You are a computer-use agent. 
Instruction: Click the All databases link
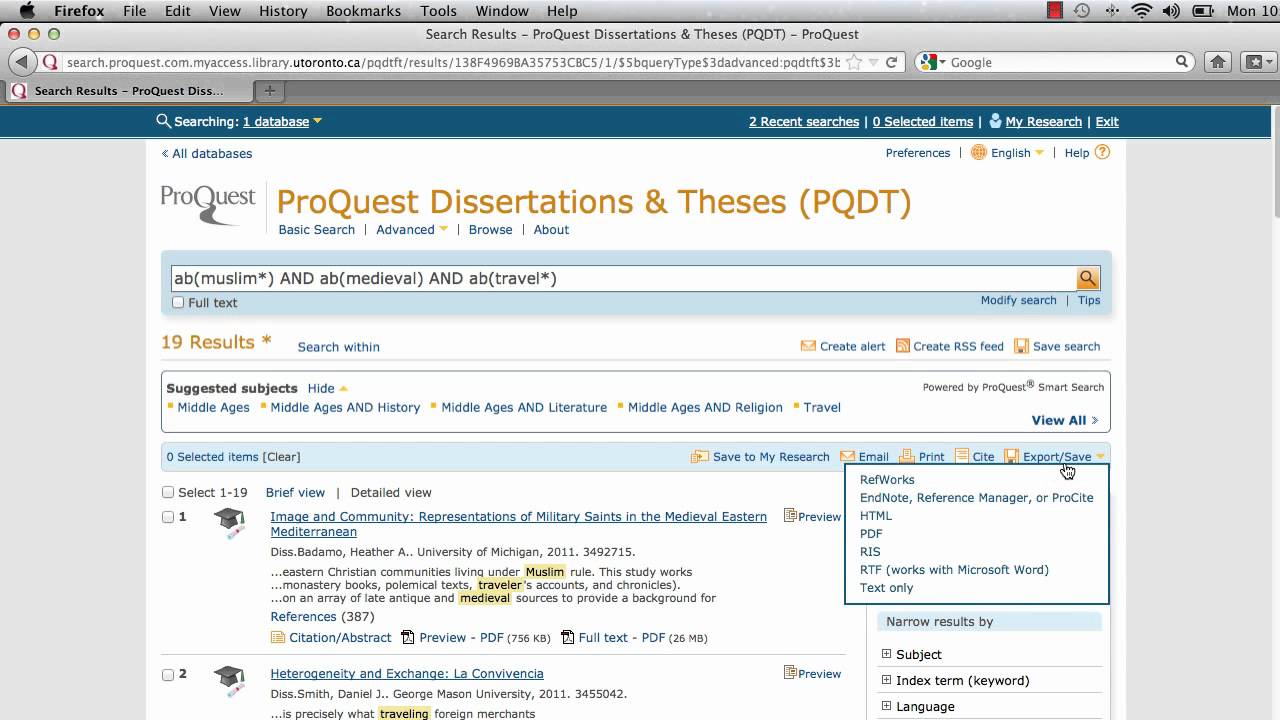pyautogui.click(x=207, y=153)
